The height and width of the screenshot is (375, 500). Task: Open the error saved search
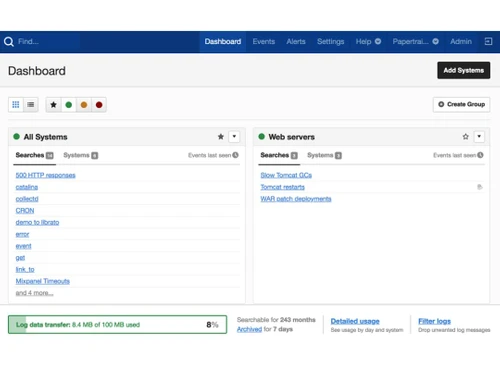22,234
